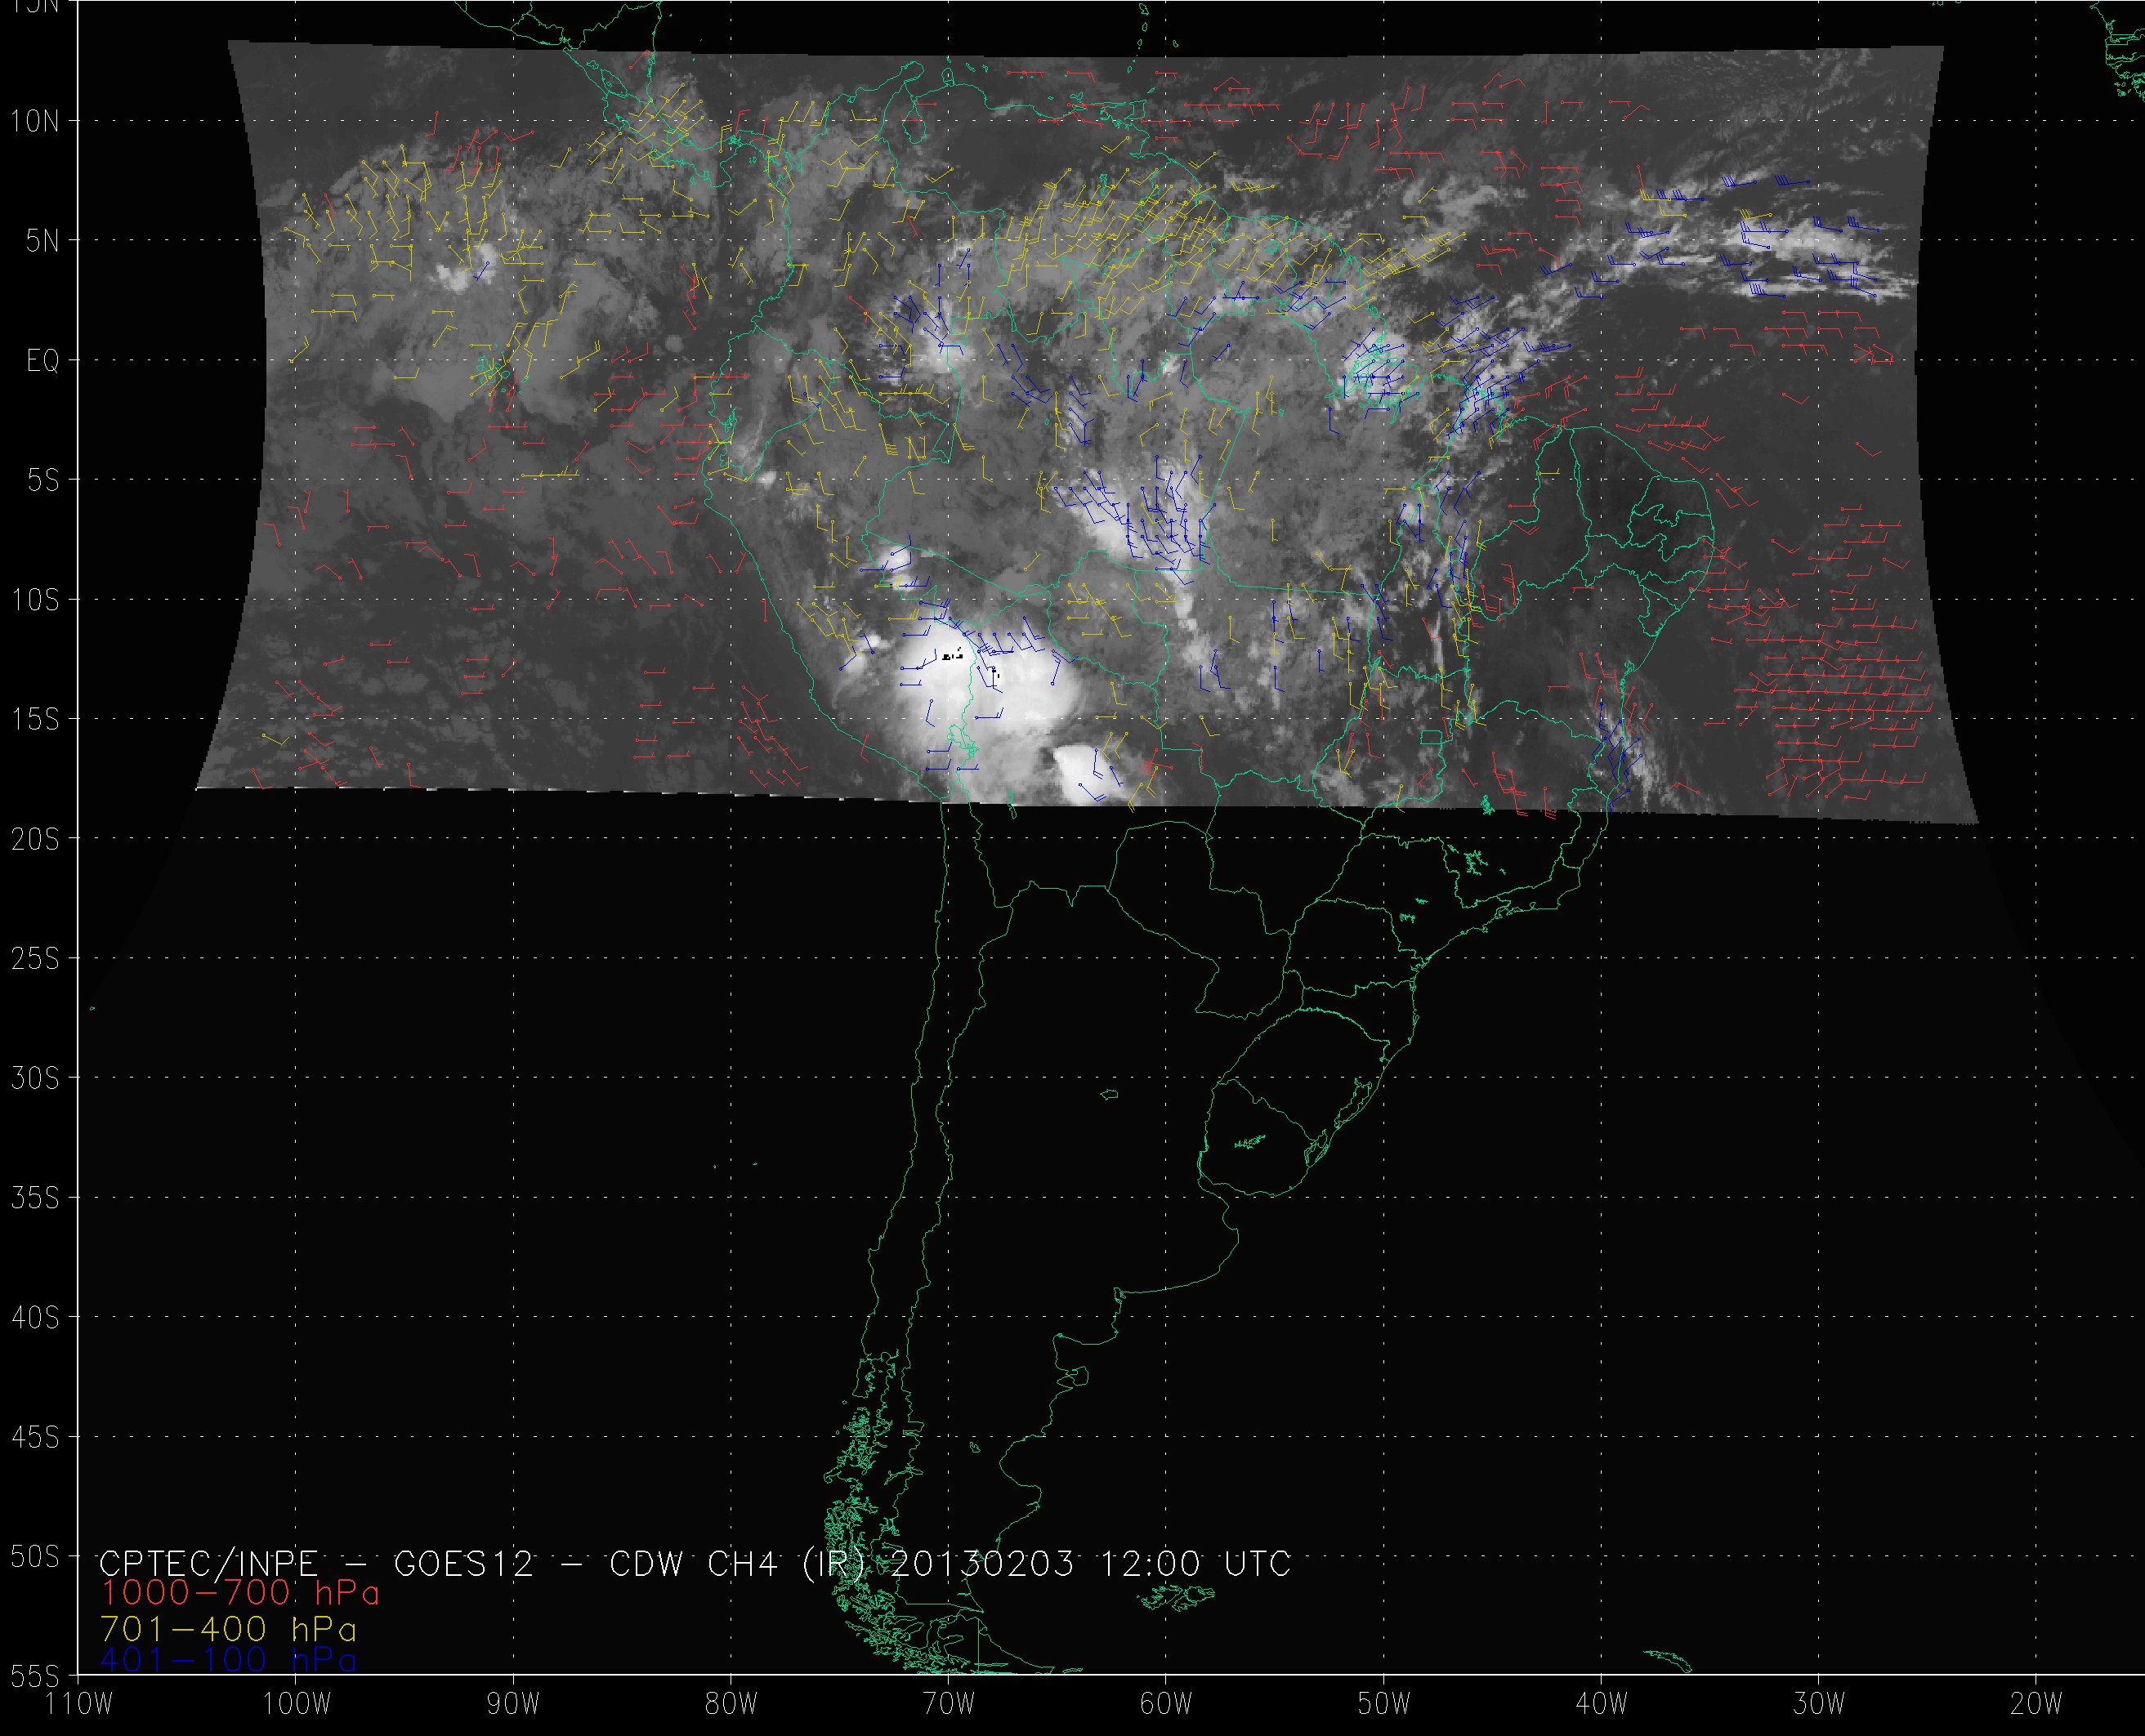Click the EQ latitude axis label

pos(43,361)
